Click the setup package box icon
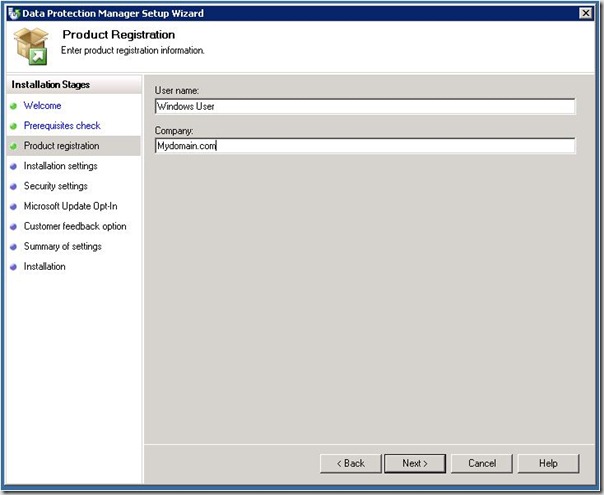The image size is (604, 495). (x=31, y=46)
